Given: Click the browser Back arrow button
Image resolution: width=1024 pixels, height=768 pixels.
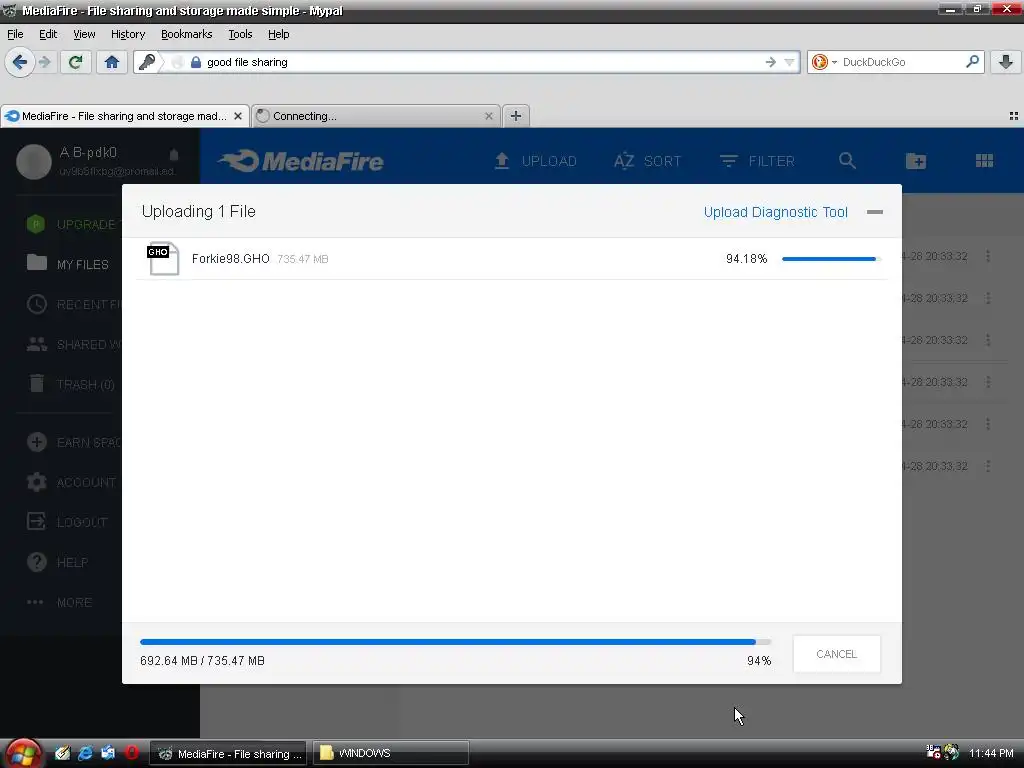Looking at the screenshot, I should (20, 62).
